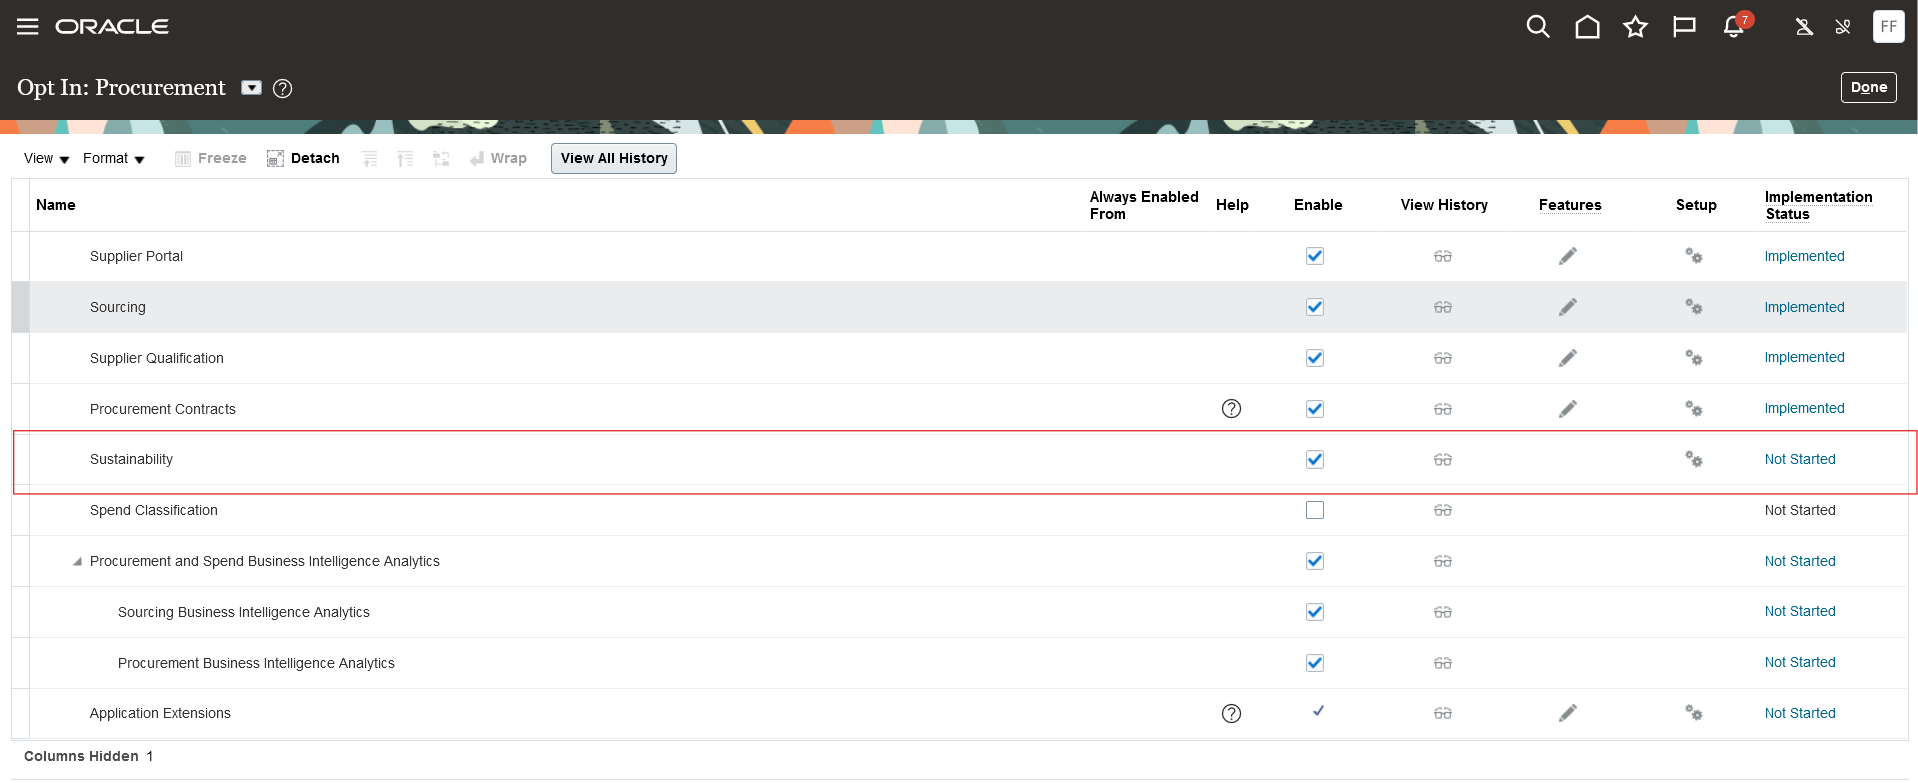The image size is (1918, 783).
Task: View history icon for Sustainability
Action: click(x=1443, y=460)
